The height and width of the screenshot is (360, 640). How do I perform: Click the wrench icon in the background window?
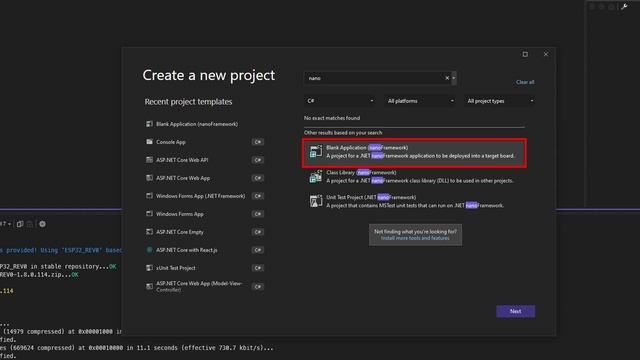click(624, 7)
